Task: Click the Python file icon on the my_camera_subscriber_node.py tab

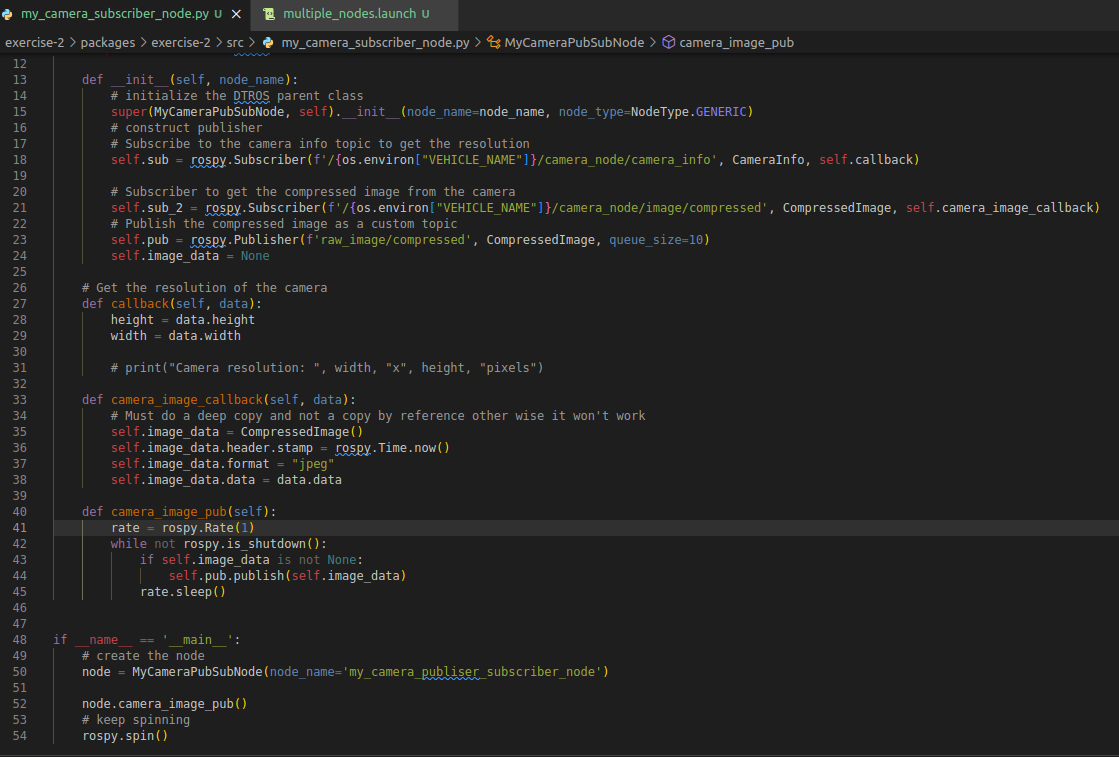Action: coord(7,14)
